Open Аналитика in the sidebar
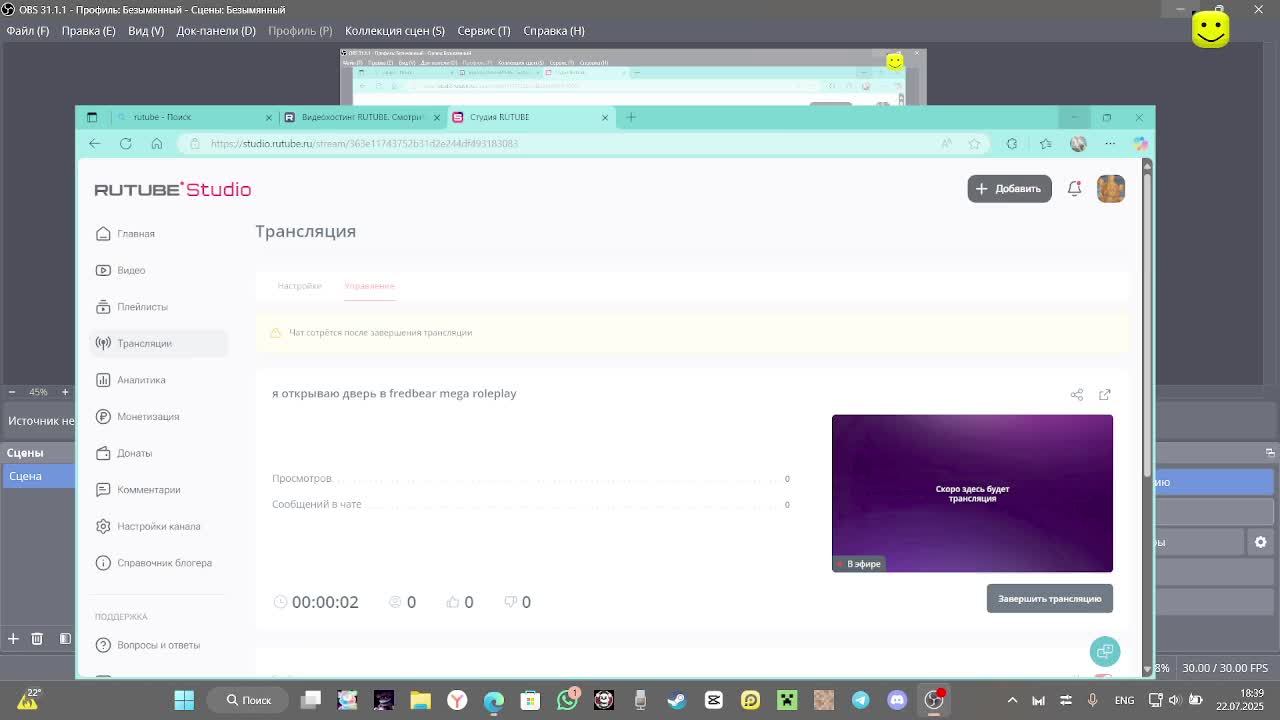This screenshot has height=720, width=1280. pos(131,380)
